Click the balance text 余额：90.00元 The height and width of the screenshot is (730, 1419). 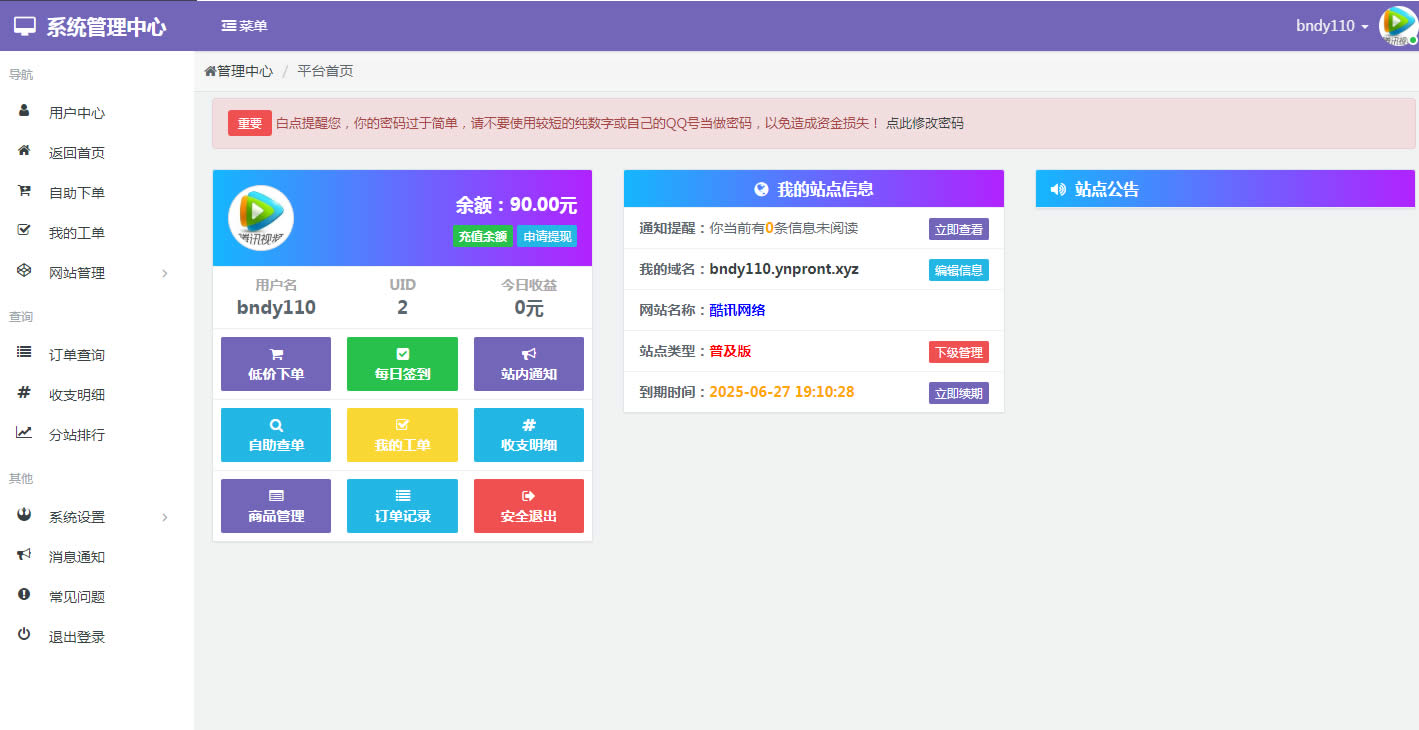pyautogui.click(x=516, y=205)
